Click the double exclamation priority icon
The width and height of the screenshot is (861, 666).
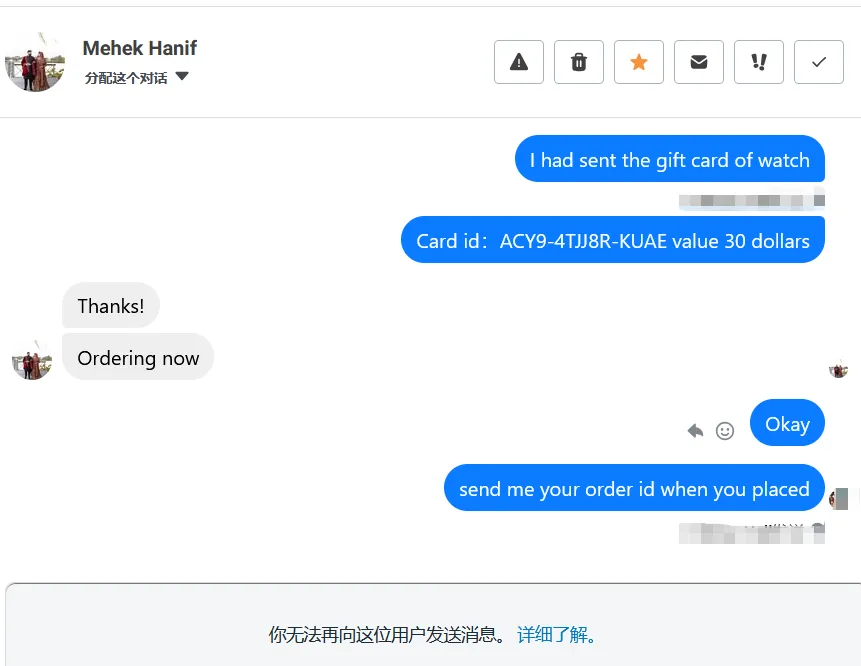coord(759,62)
